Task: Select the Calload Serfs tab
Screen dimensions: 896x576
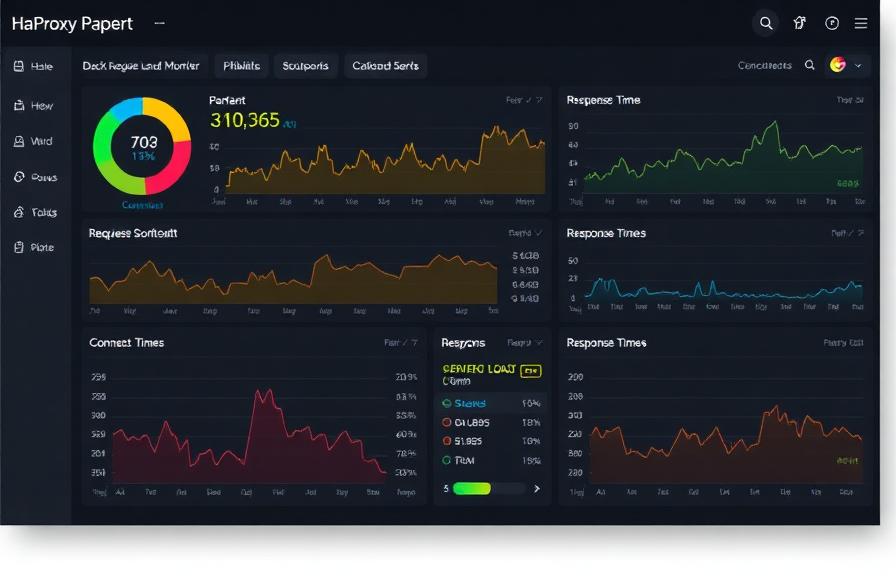Action: 388,65
